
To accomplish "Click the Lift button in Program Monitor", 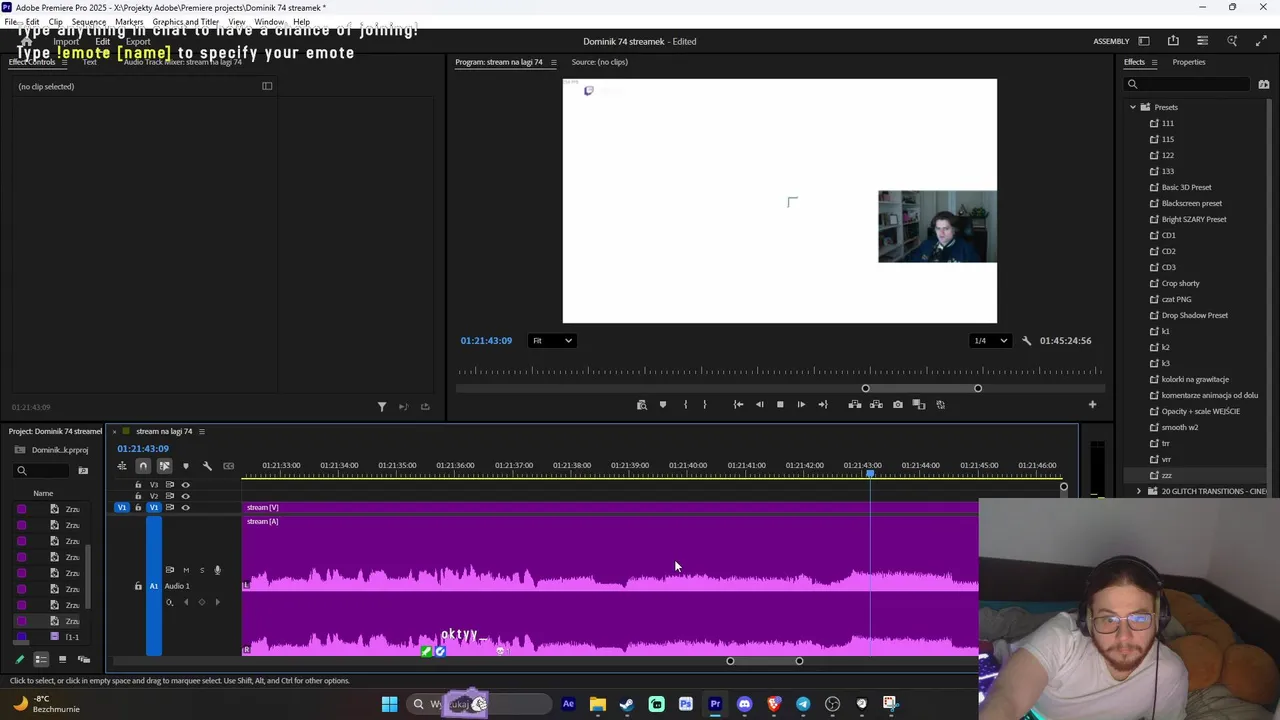I will coord(854,405).
